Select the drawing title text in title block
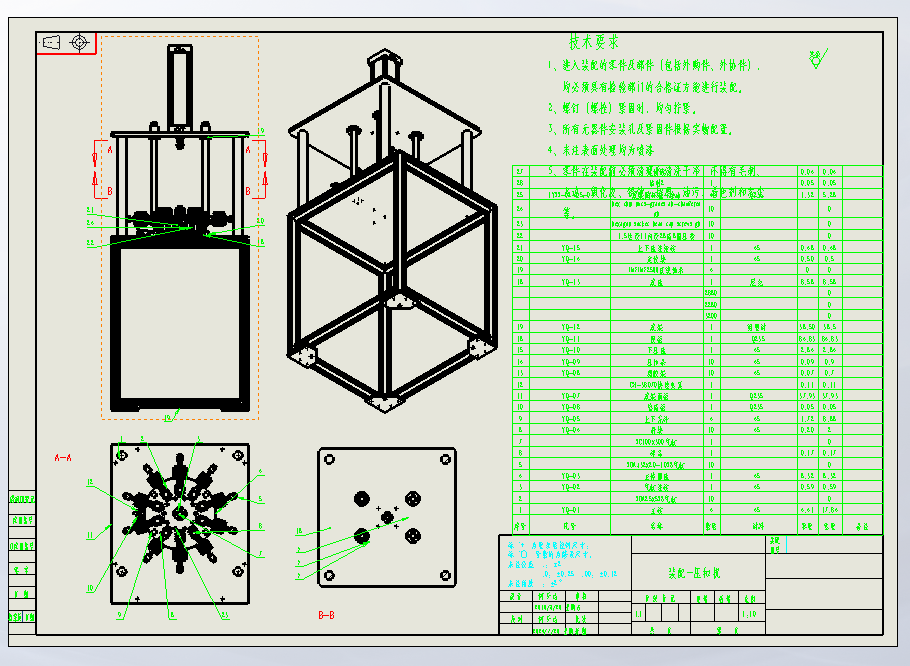The image size is (910, 666). tap(694, 573)
